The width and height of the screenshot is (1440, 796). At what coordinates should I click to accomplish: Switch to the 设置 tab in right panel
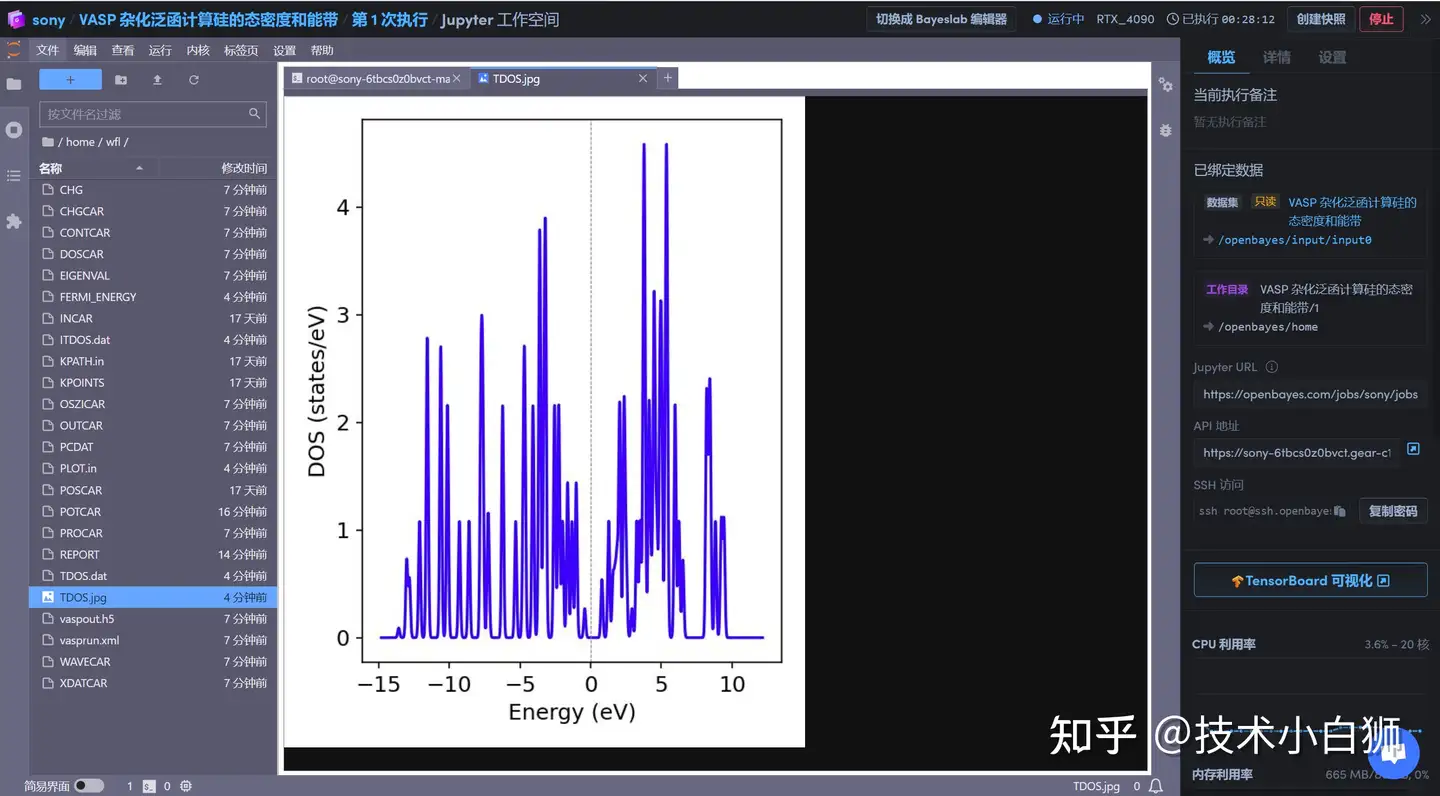coord(1332,57)
